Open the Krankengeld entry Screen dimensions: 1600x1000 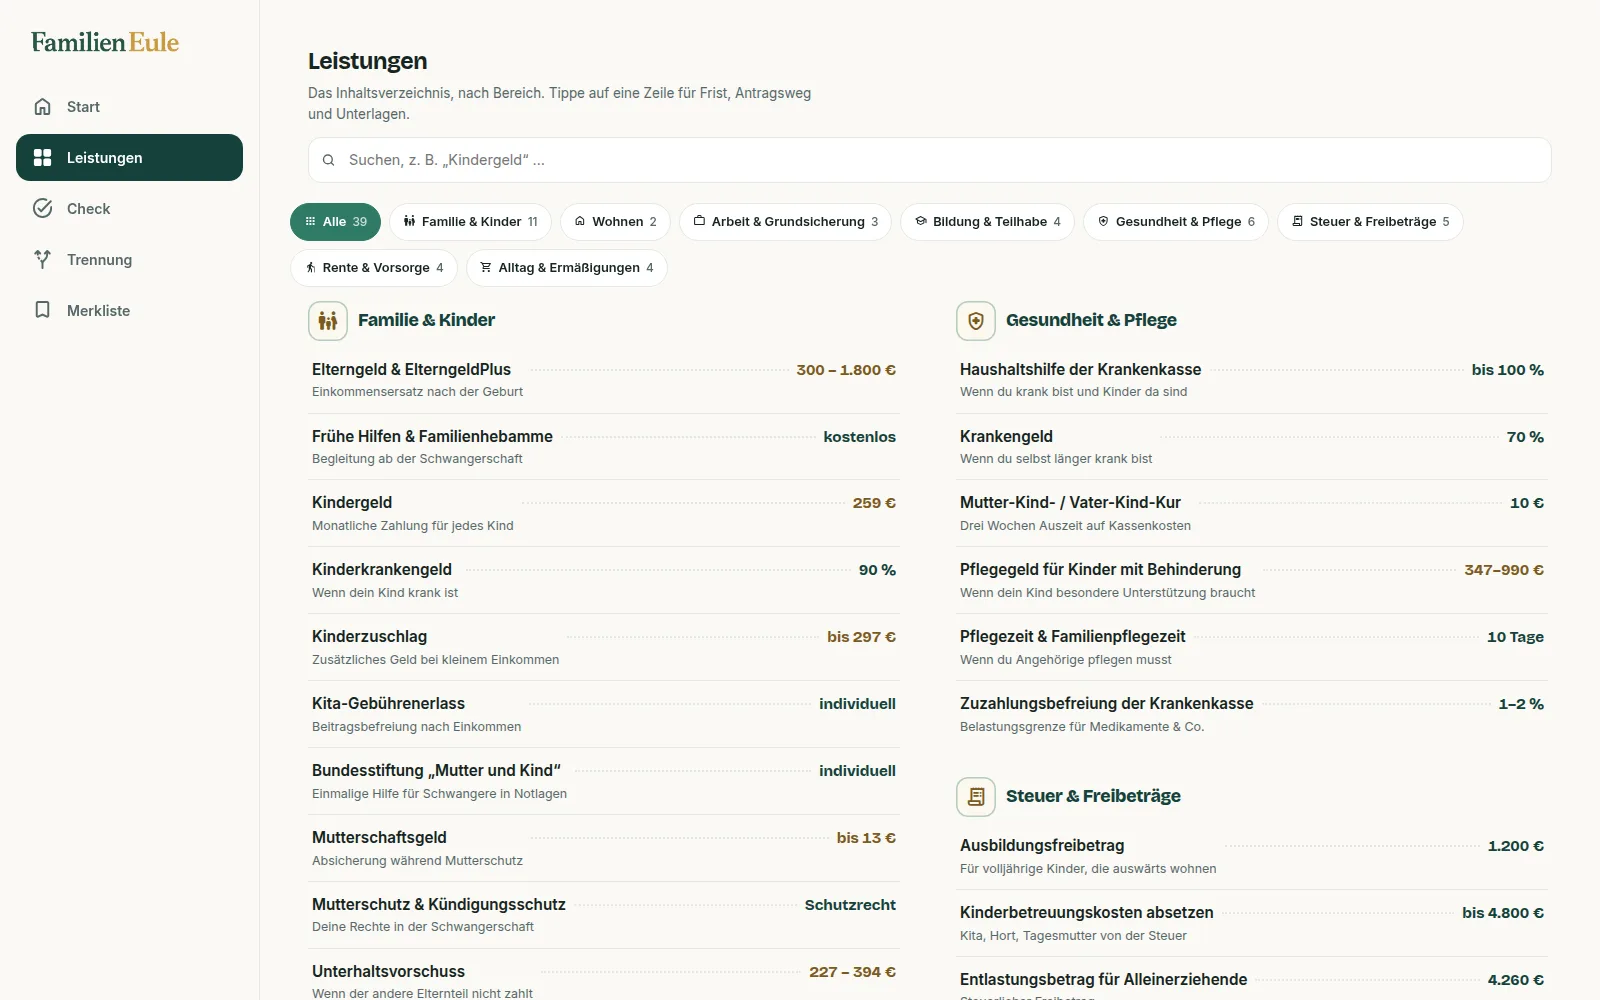[1252, 447]
